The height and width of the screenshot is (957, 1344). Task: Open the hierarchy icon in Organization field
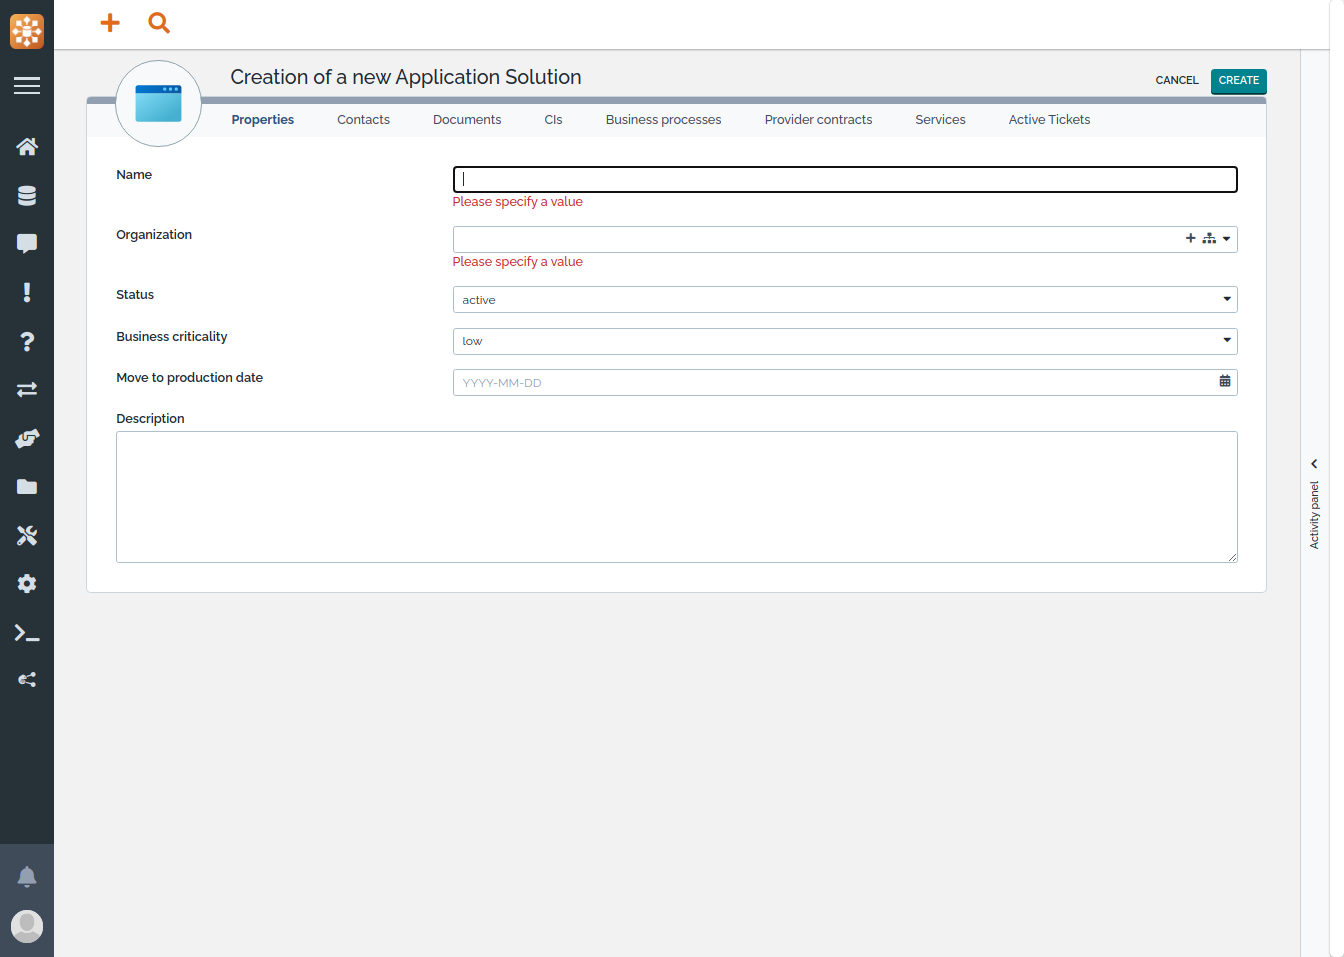pos(1209,239)
